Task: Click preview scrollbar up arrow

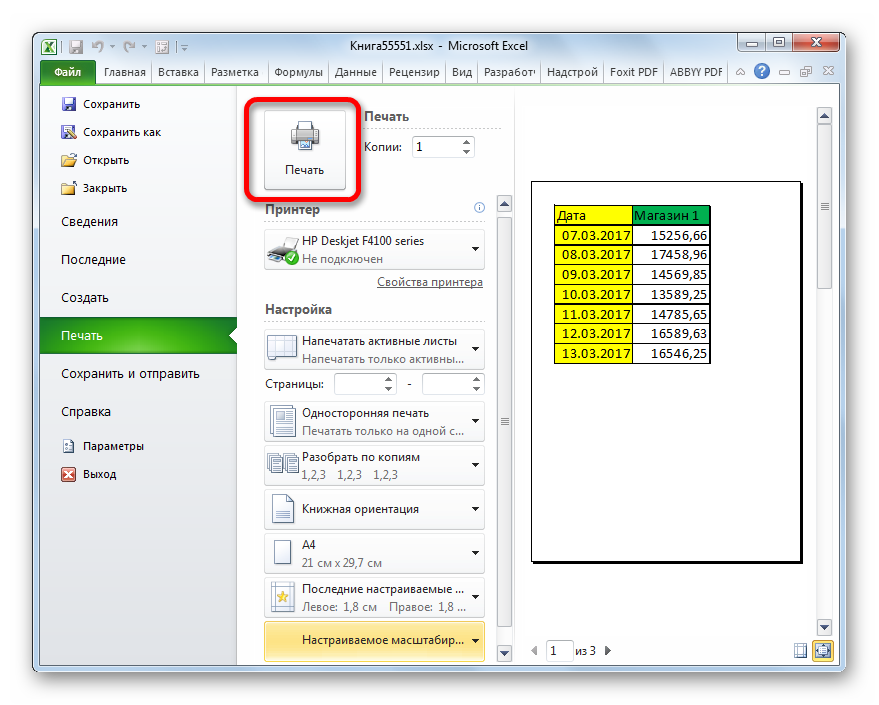Action: pos(824,116)
